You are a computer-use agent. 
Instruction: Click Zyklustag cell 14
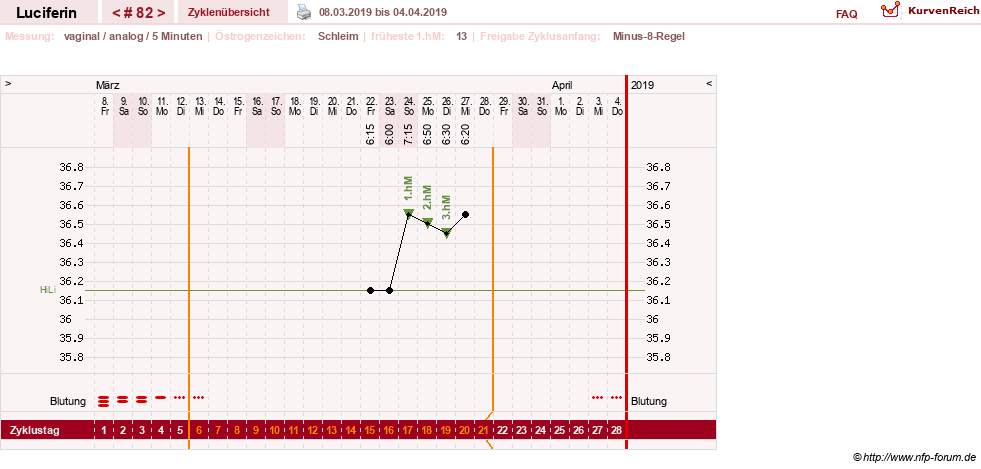(x=351, y=430)
